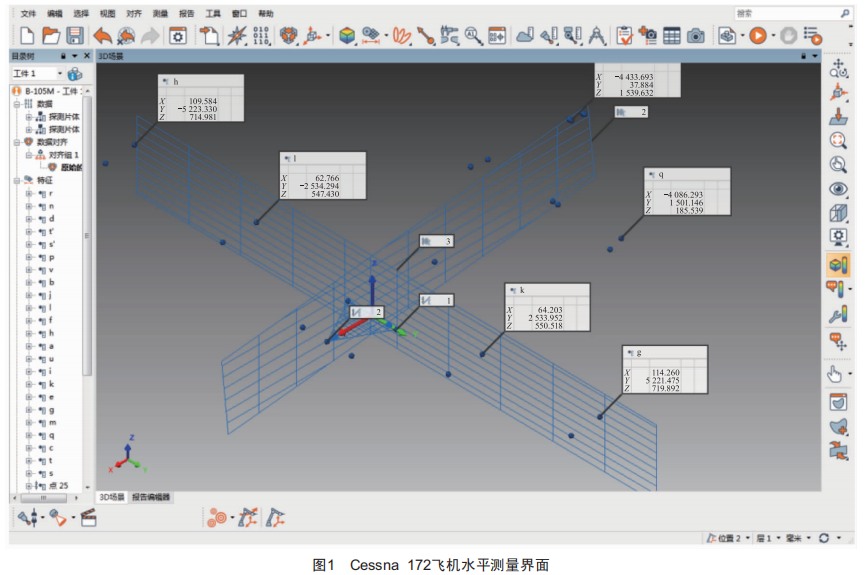Open the 测量 menu
Image resolution: width=868 pixels, height=575 pixels.
pyautogui.click(x=160, y=14)
